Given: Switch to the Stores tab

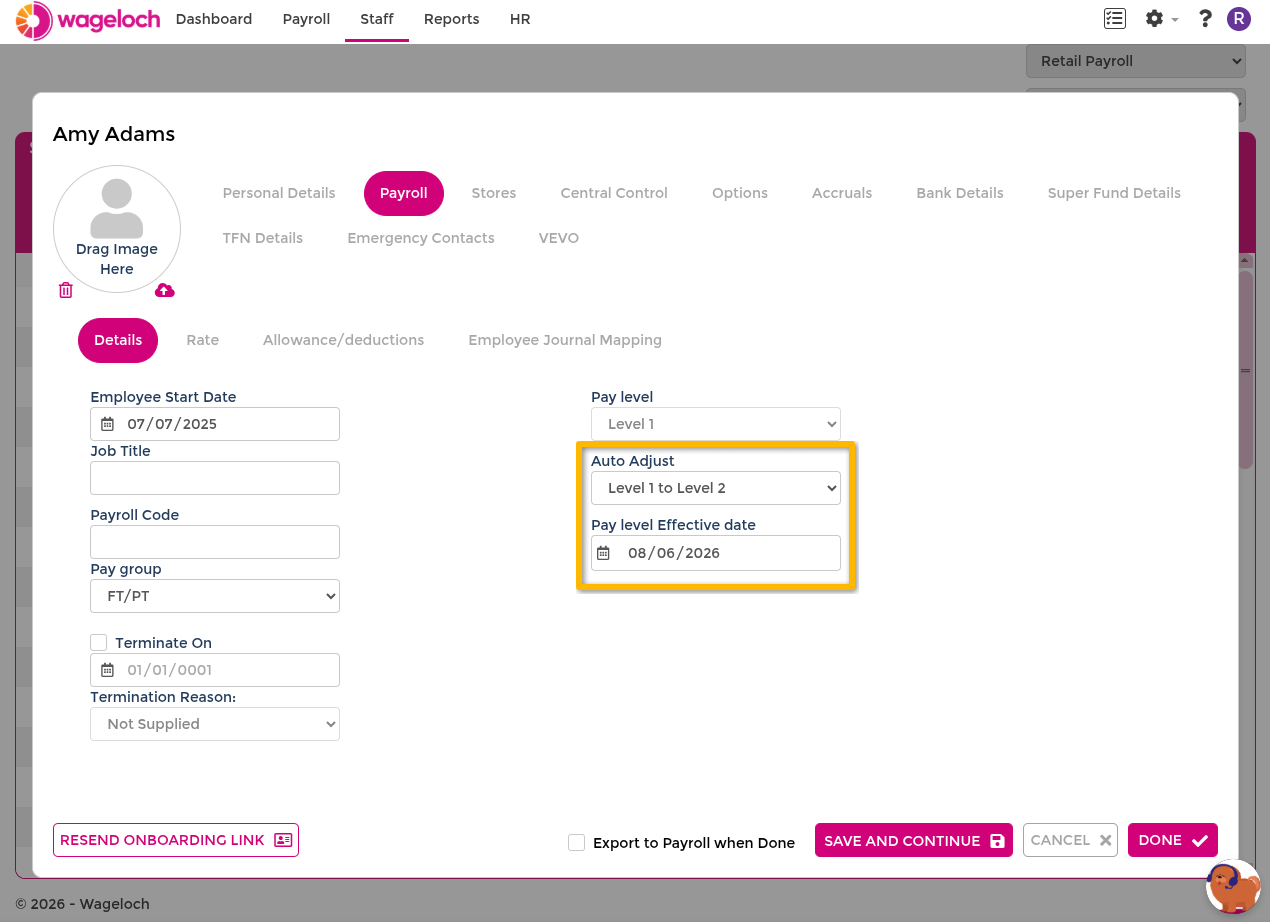Looking at the screenshot, I should click(494, 193).
